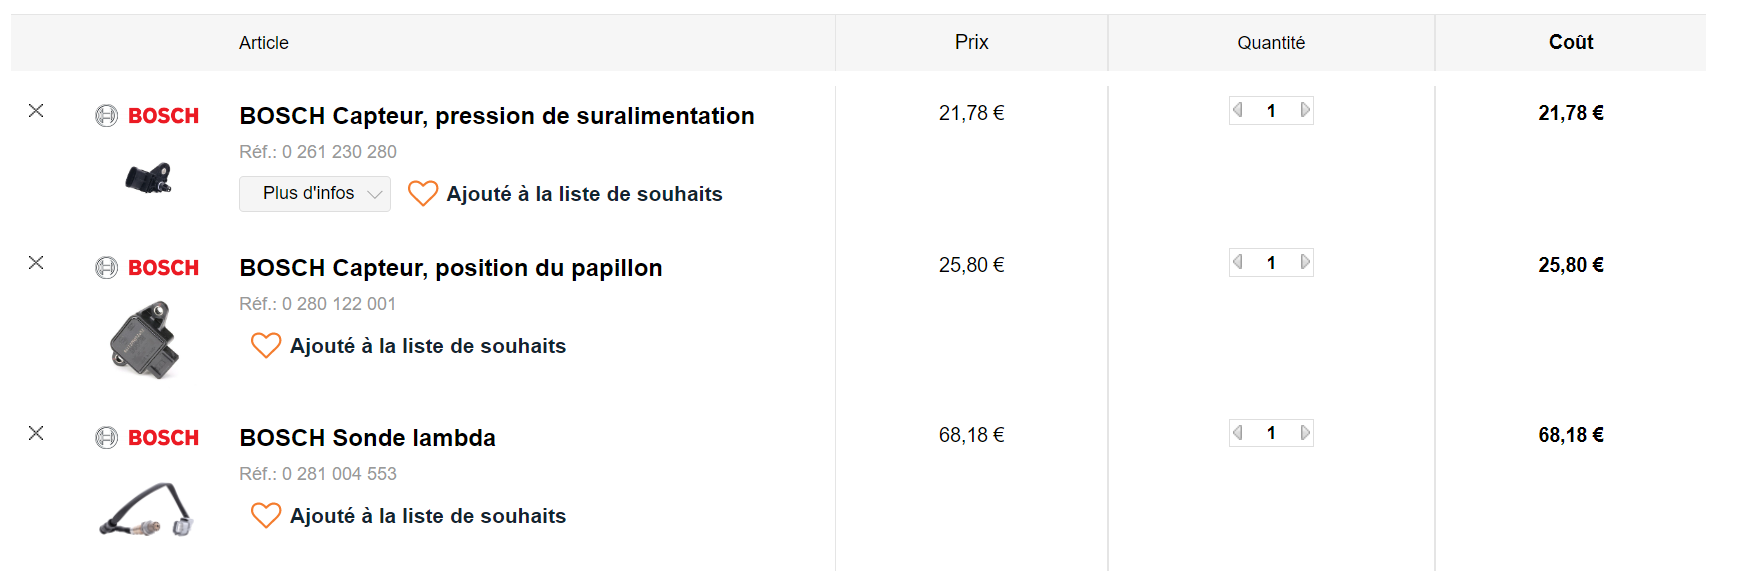View the lambda sensor product thumbnail

(146, 510)
